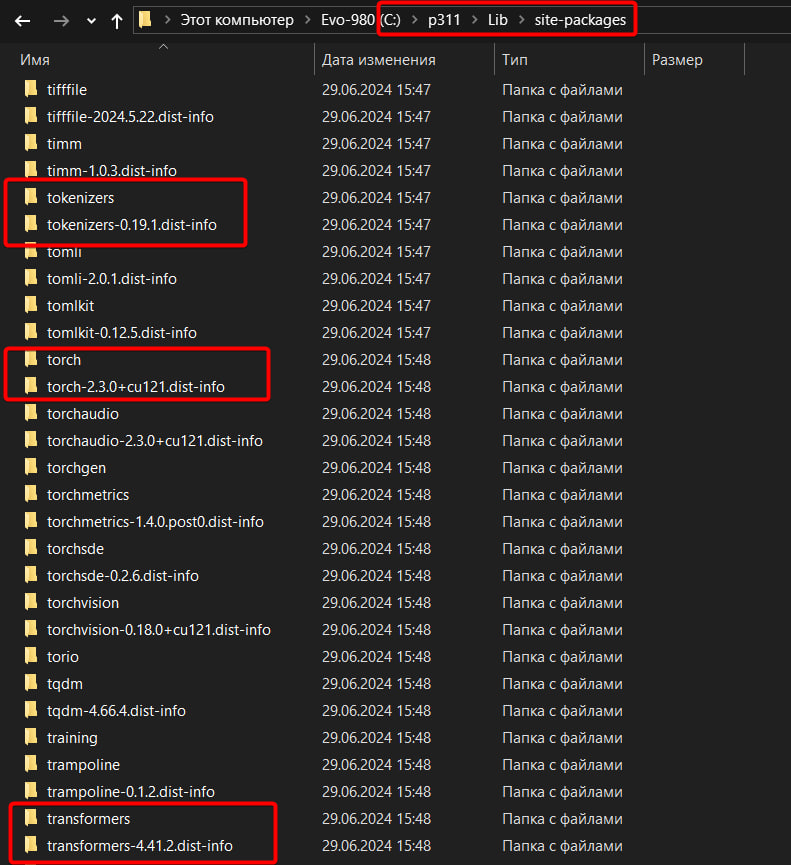Go up one level with the up arrow

tap(116, 21)
